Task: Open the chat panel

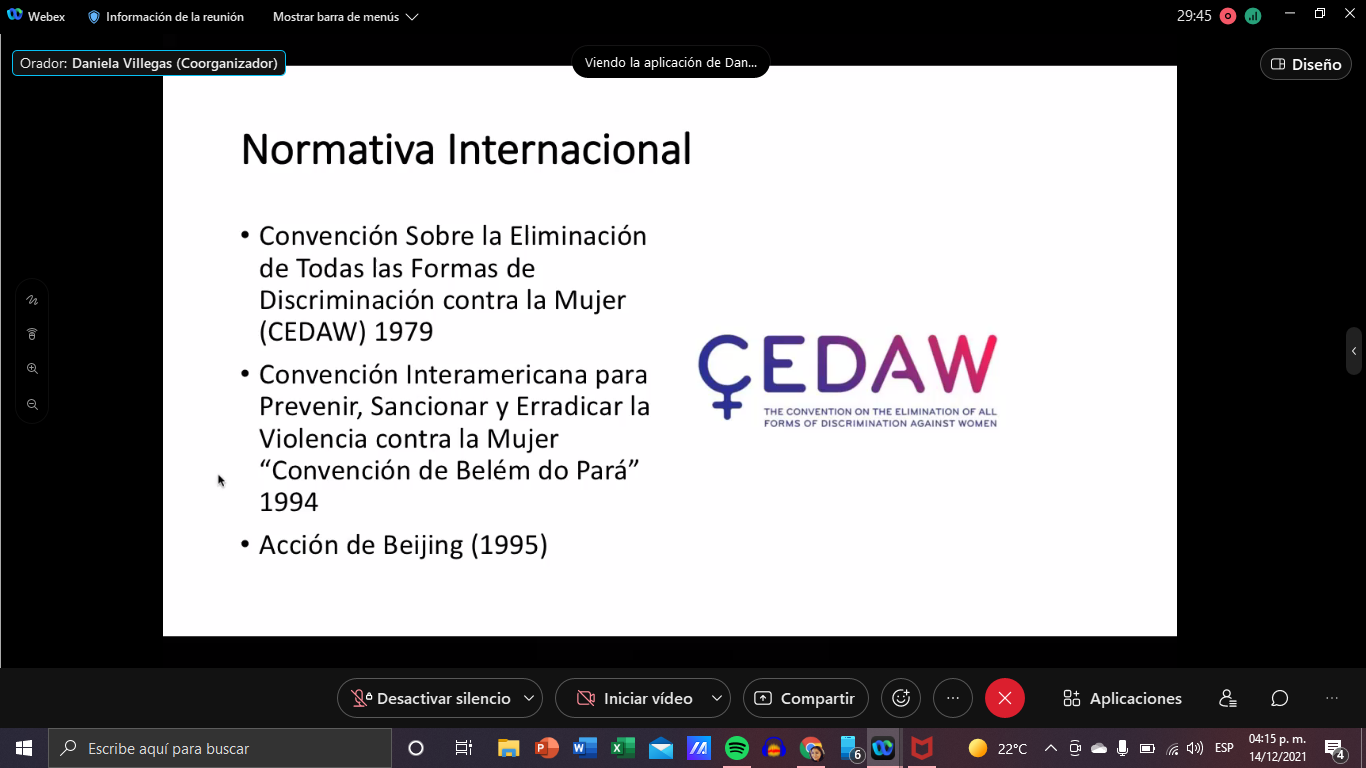Action: [1280, 699]
